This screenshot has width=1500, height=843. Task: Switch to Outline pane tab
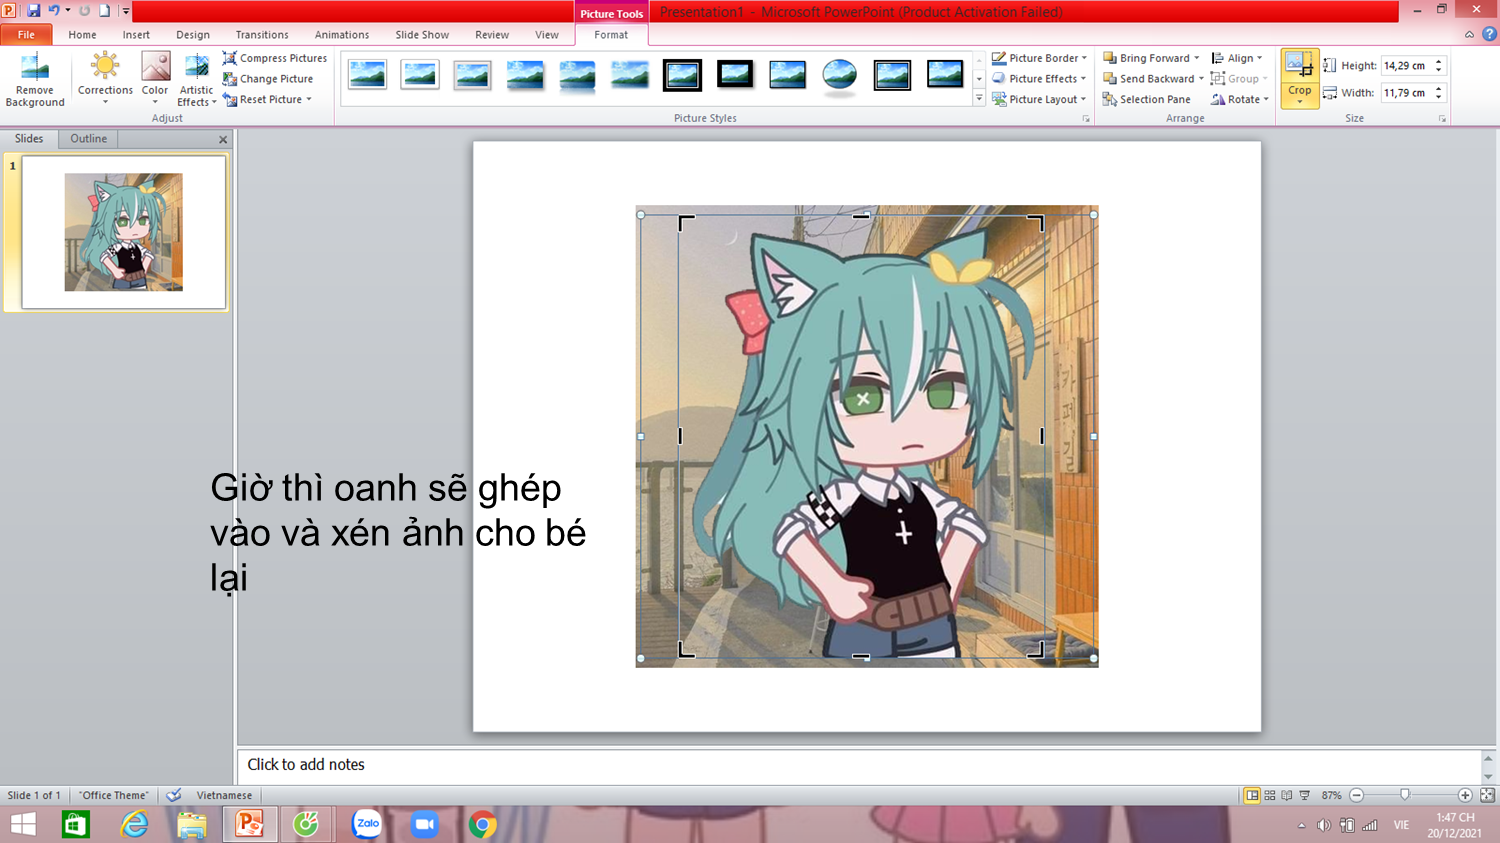pyautogui.click(x=88, y=139)
